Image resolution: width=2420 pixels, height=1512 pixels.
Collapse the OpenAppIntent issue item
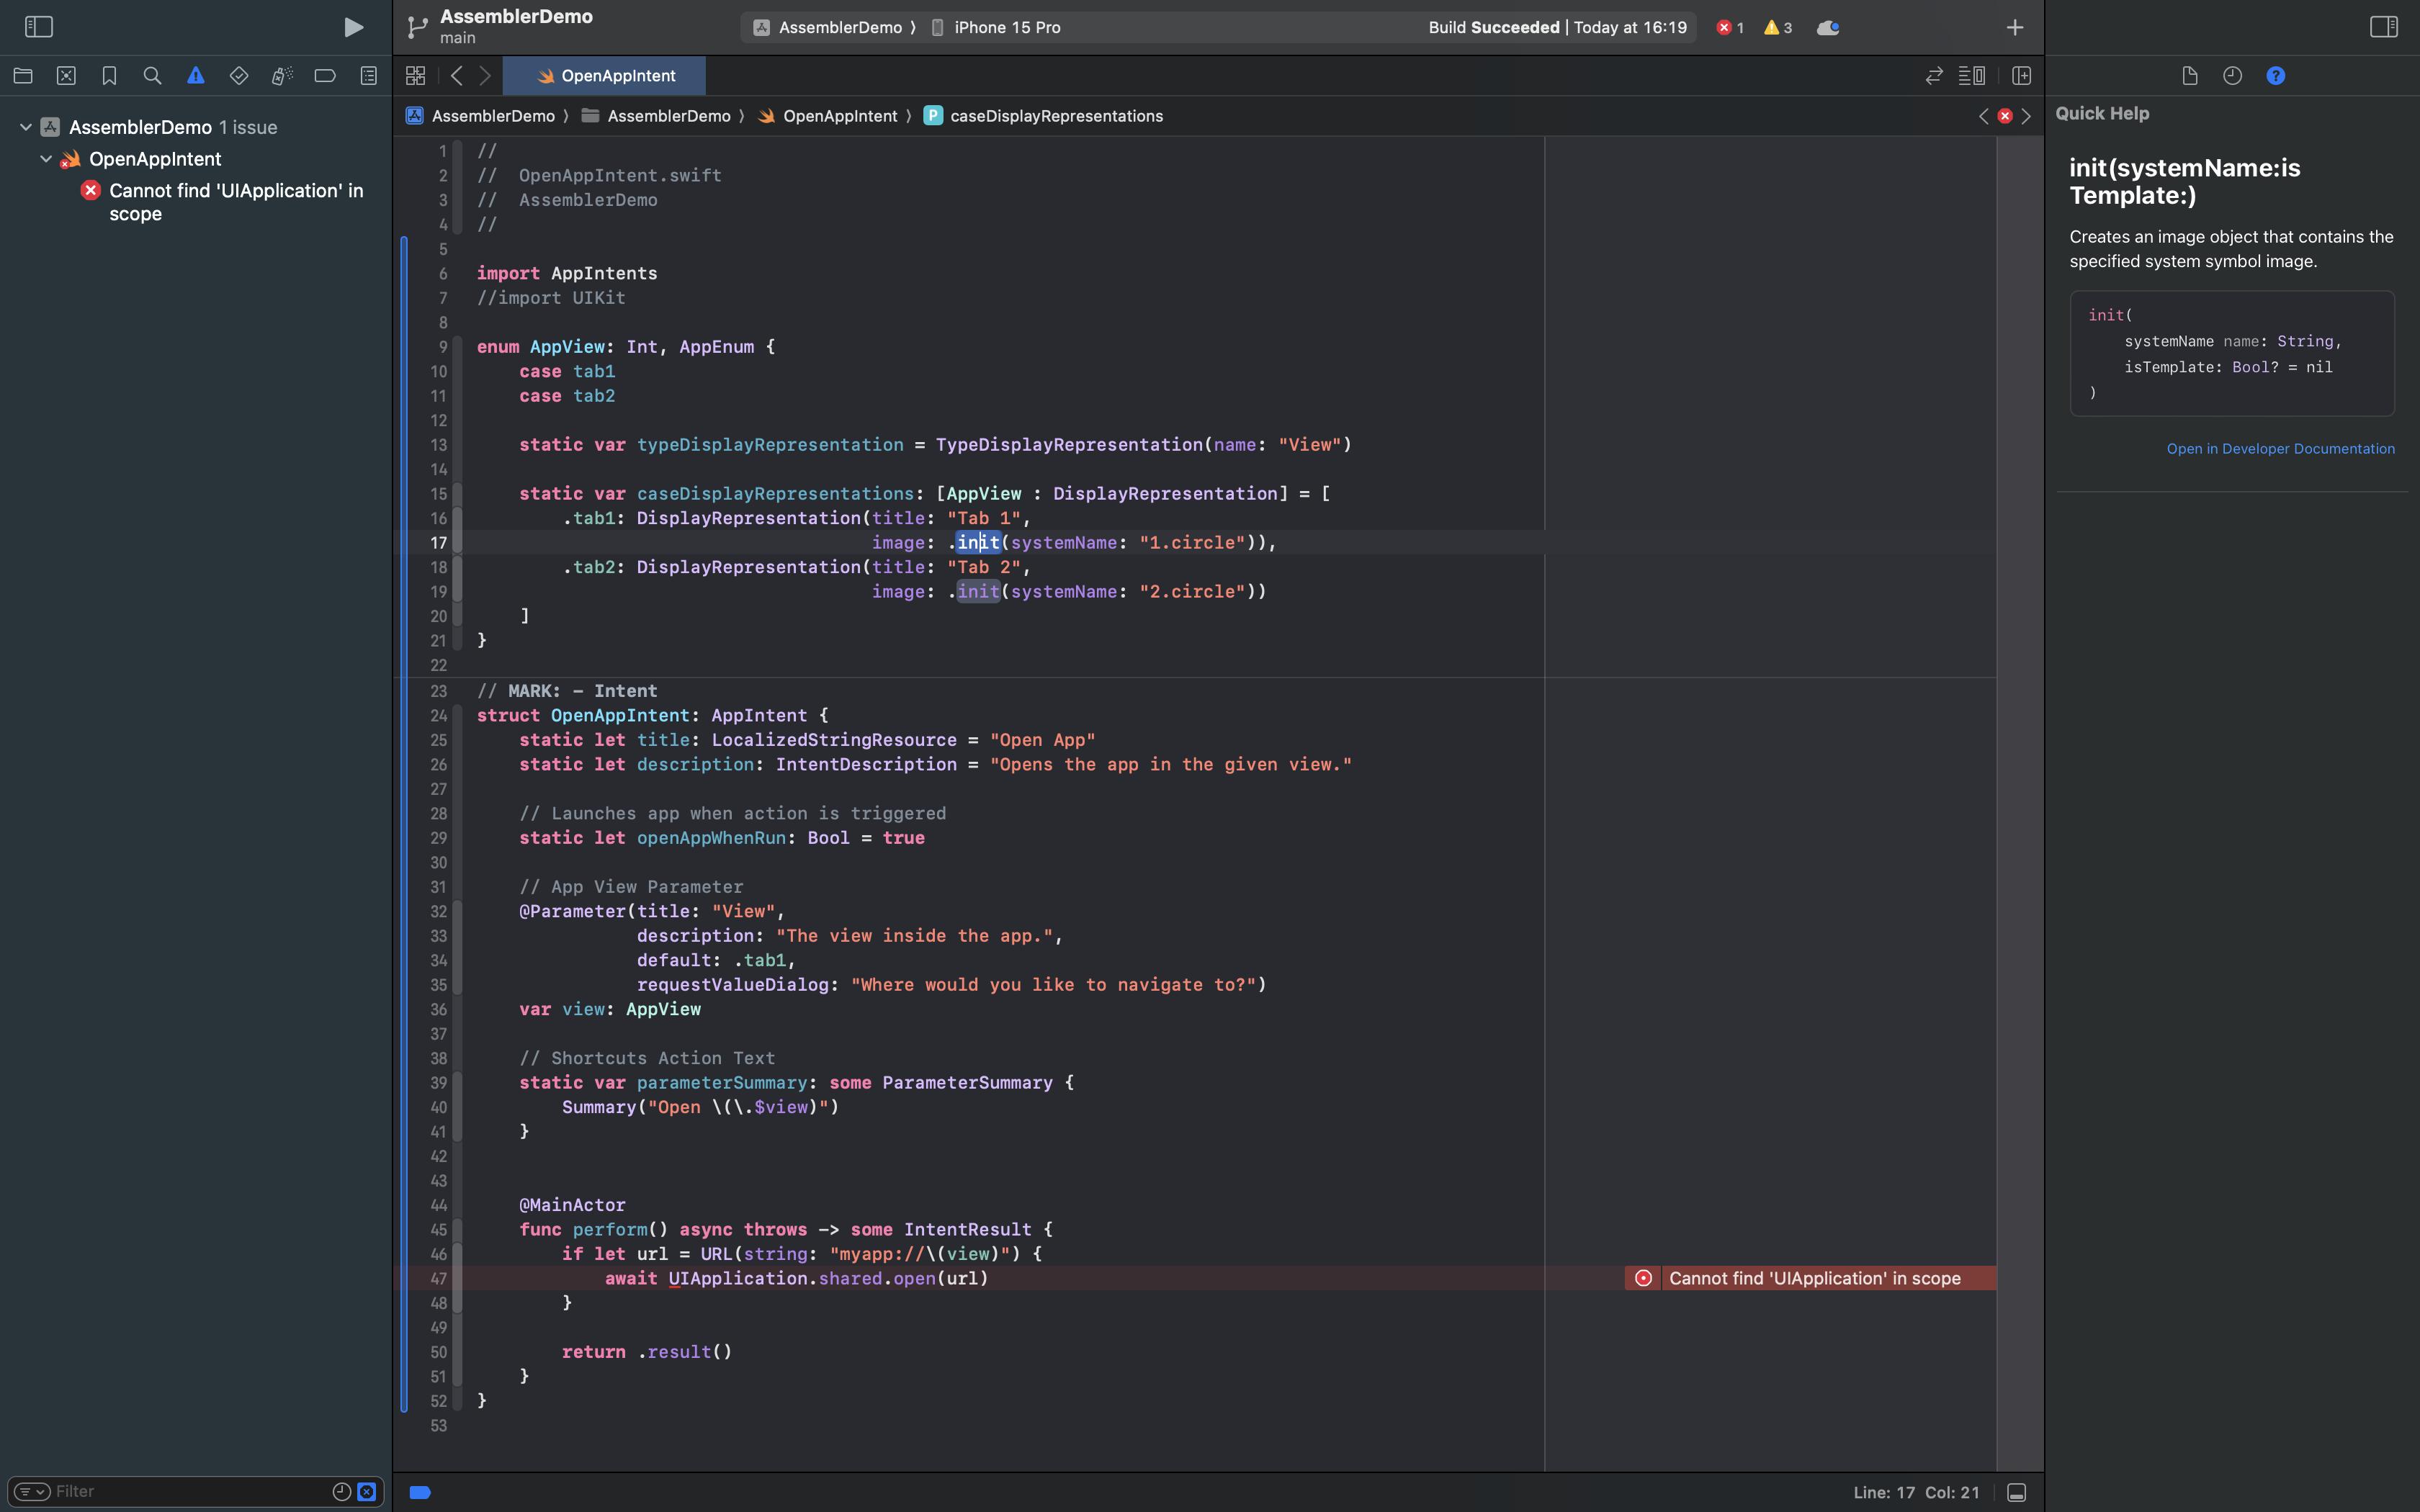tap(46, 159)
